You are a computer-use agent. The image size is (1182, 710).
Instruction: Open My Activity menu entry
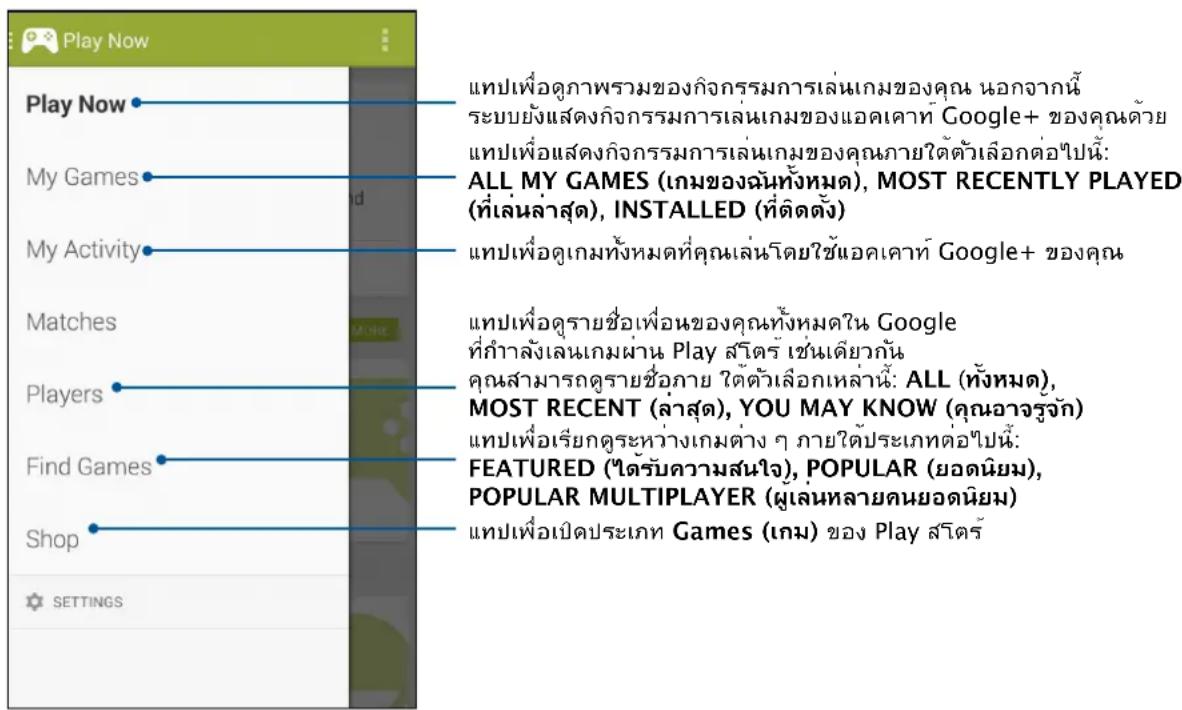click(x=84, y=249)
